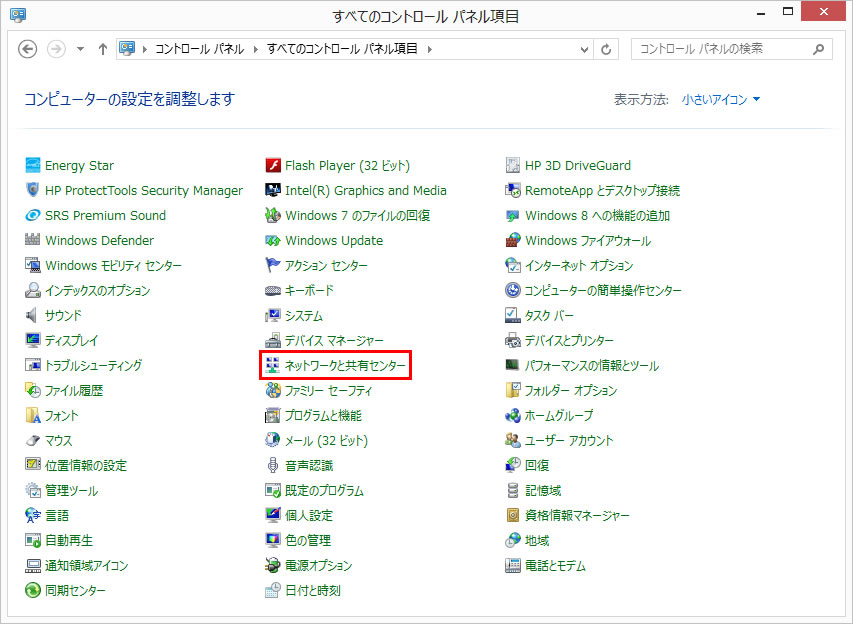Open the パフォーマンスの情報とツール link
The height and width of the screenshot is (624, 853).
coord(592,366)
